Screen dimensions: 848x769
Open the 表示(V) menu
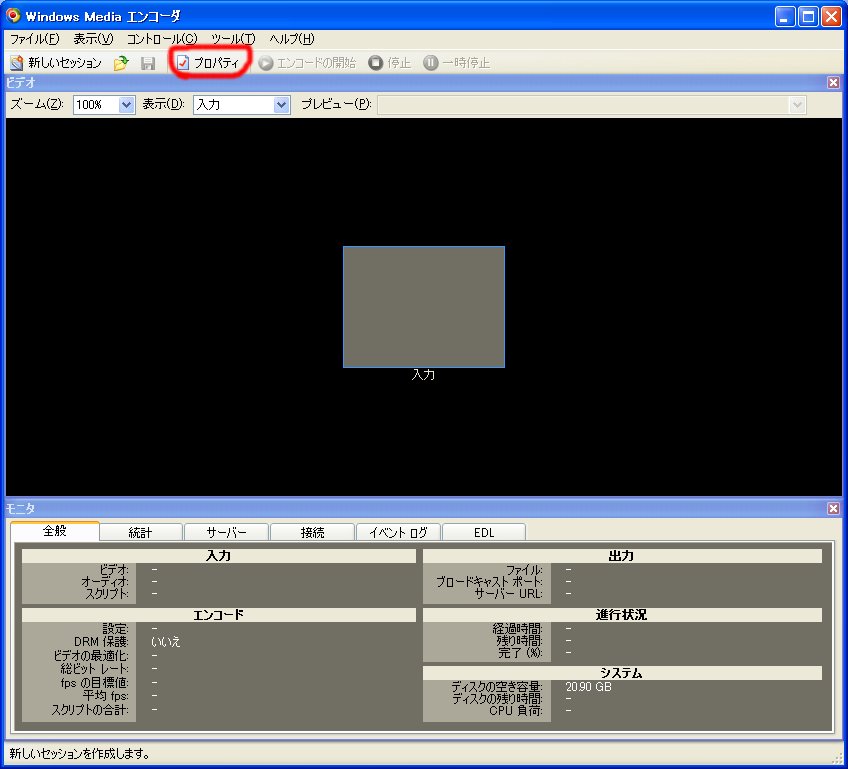click(93, 39)
